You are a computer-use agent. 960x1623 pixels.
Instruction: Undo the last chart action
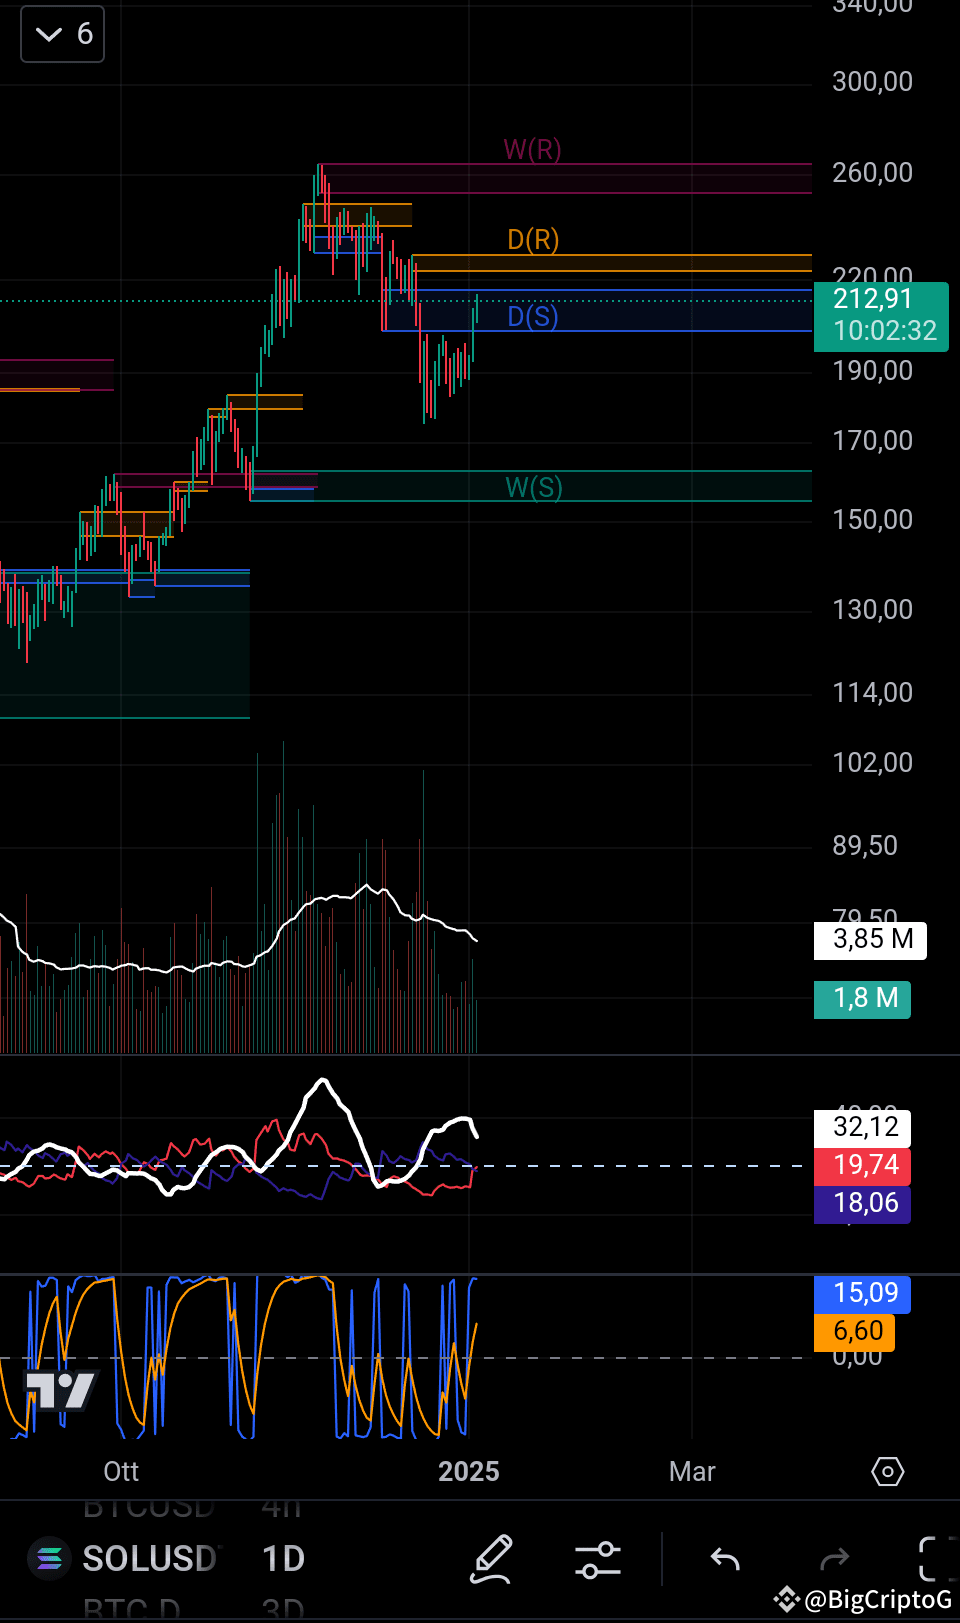click(x=725, y=1559)
